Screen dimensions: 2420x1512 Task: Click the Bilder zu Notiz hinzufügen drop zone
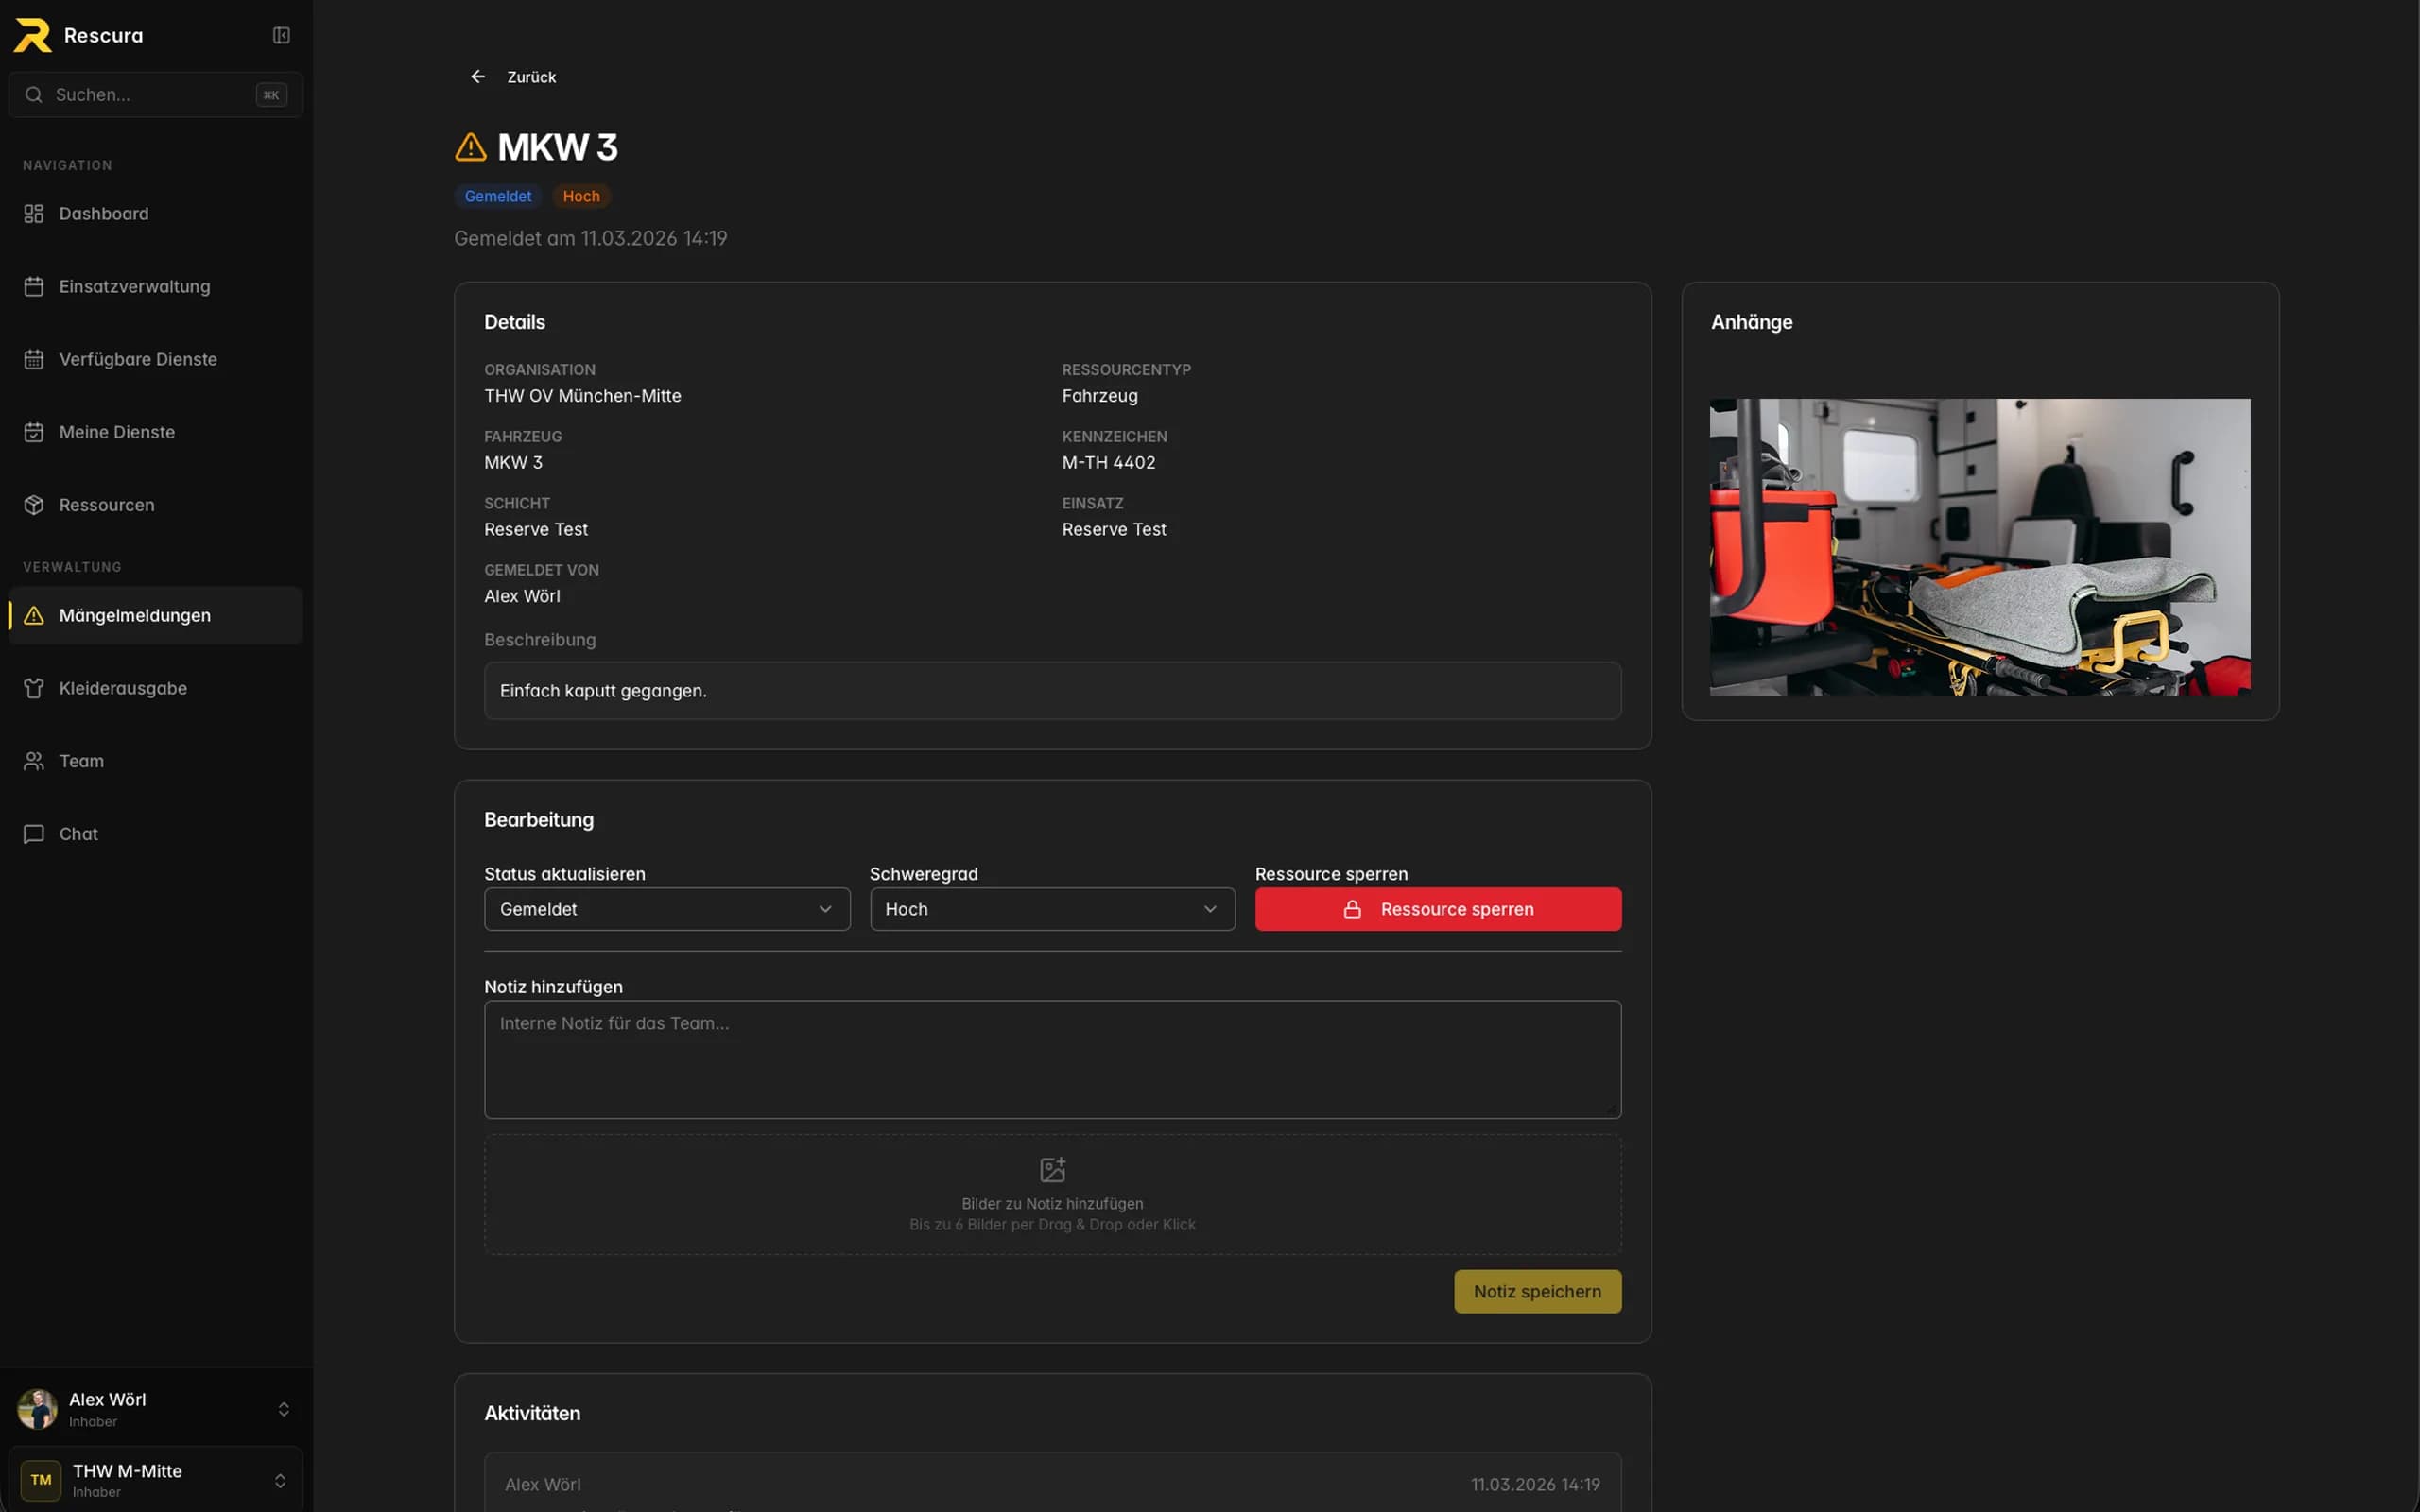pyautogui.click(x=1052, y=1194)
